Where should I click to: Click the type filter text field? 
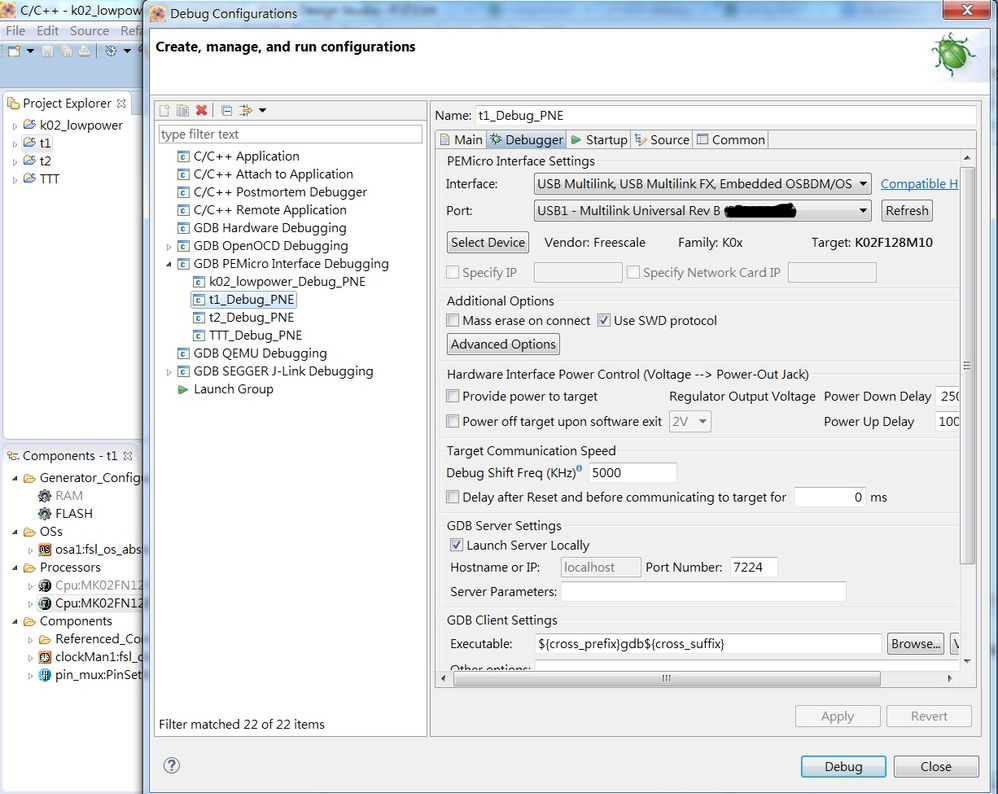coord(290,134)
